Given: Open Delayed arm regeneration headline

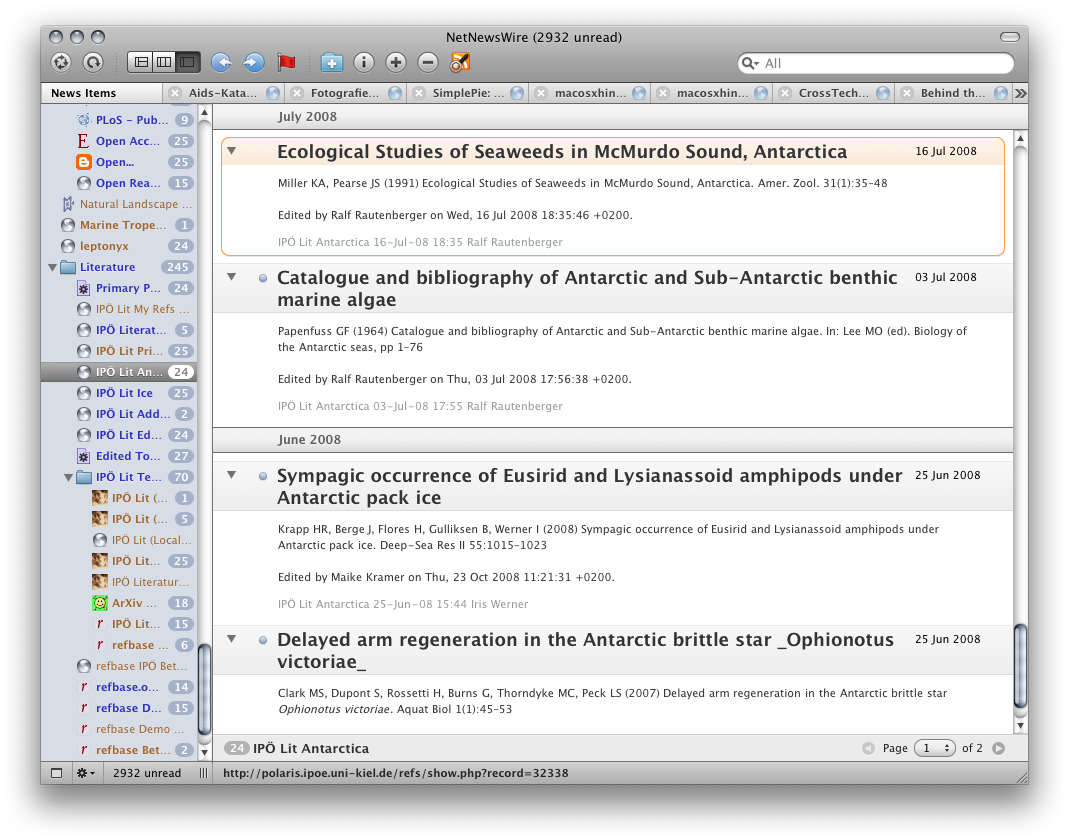Looking at the screenshot, I should (x=585, y=650).
